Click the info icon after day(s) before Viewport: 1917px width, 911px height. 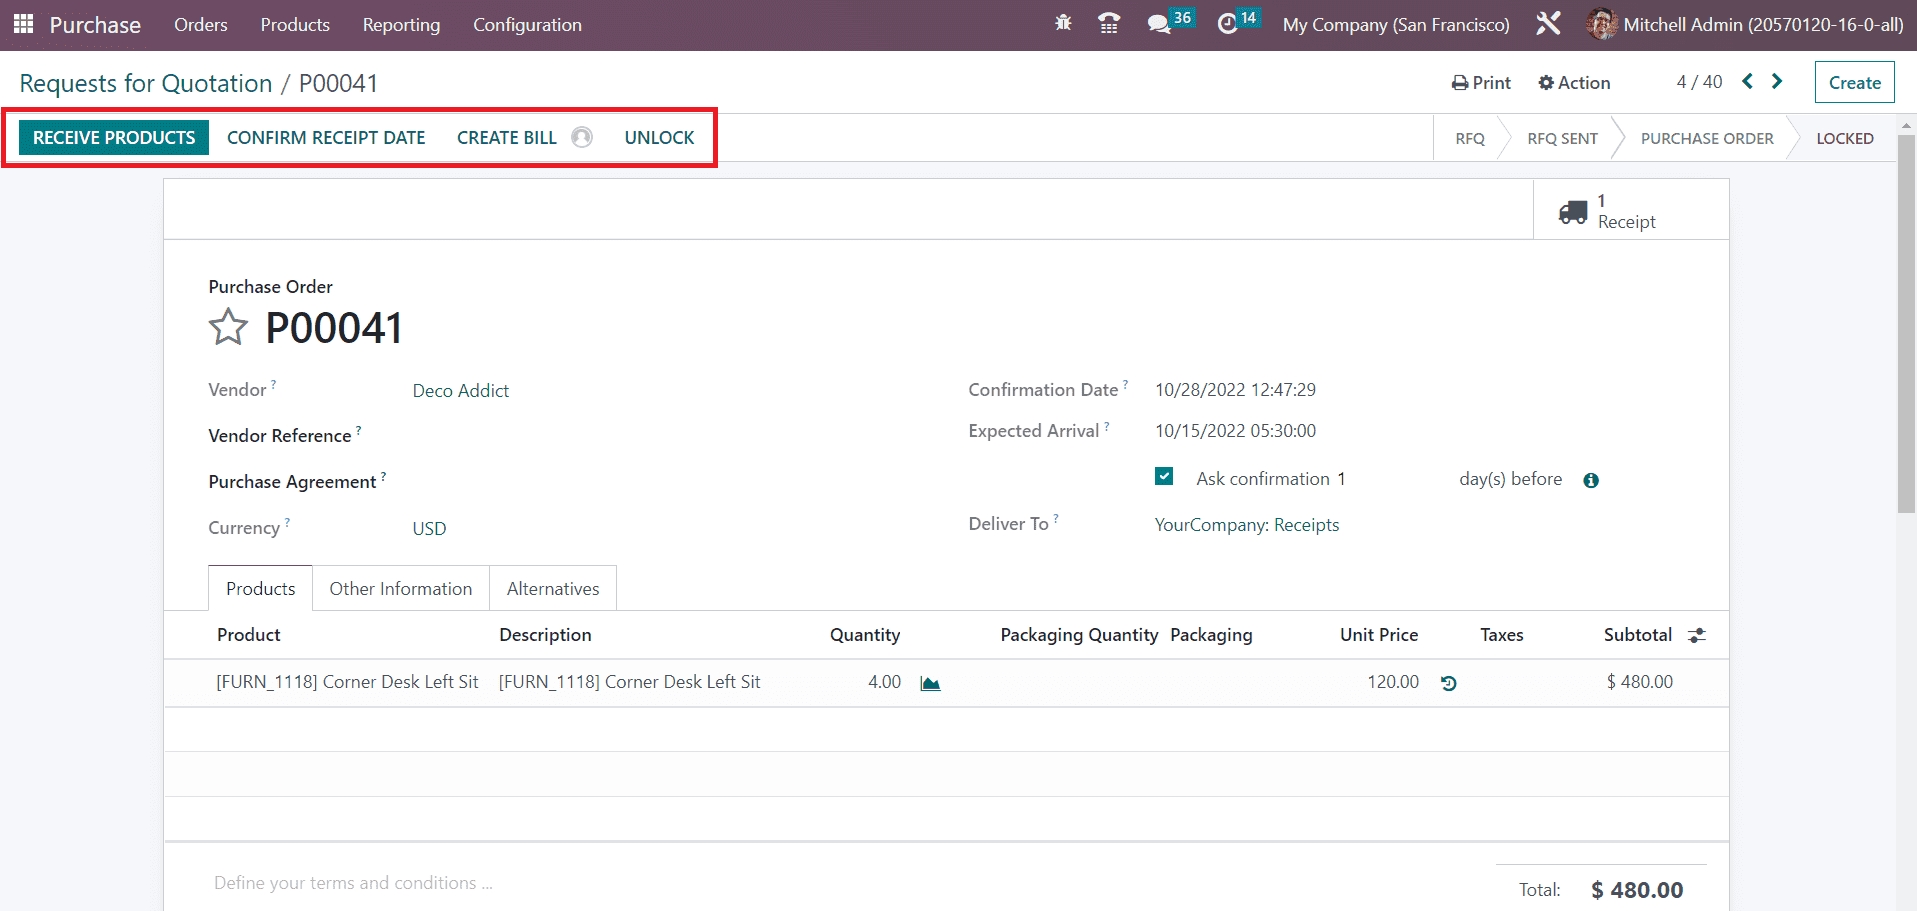click(1591, 481)
